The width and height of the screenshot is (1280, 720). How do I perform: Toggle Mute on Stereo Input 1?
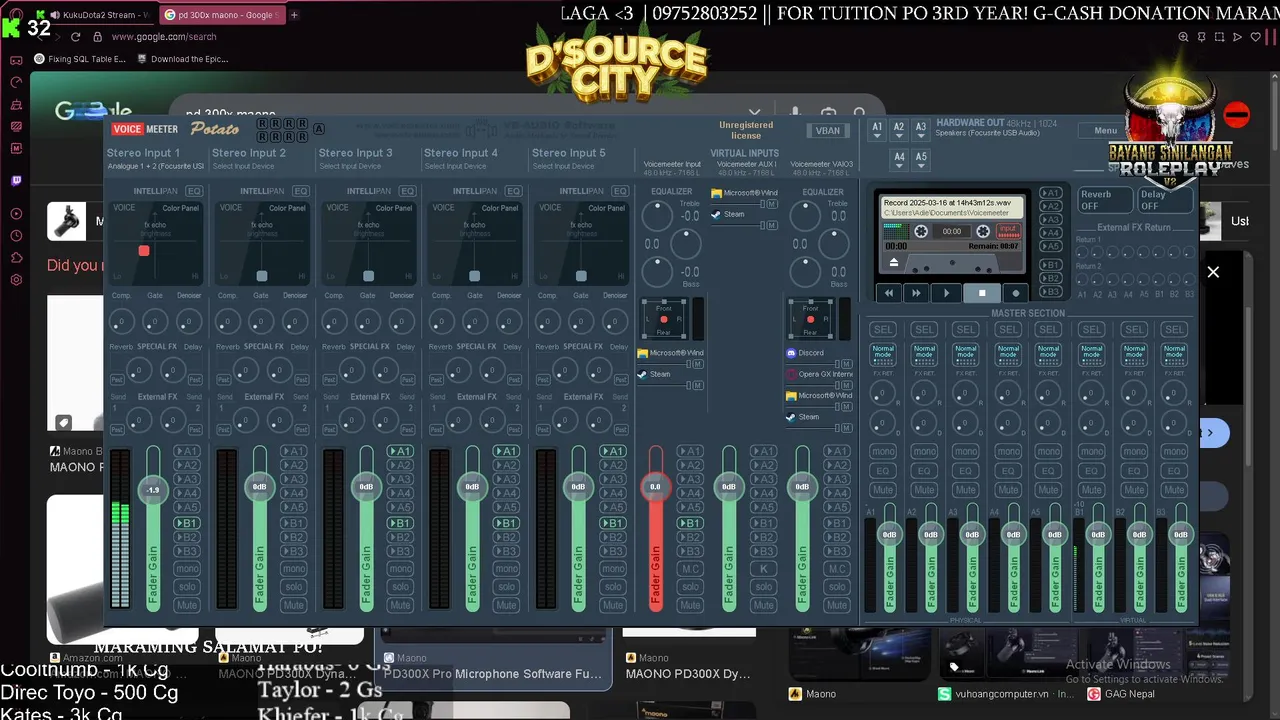click(187, 605)
